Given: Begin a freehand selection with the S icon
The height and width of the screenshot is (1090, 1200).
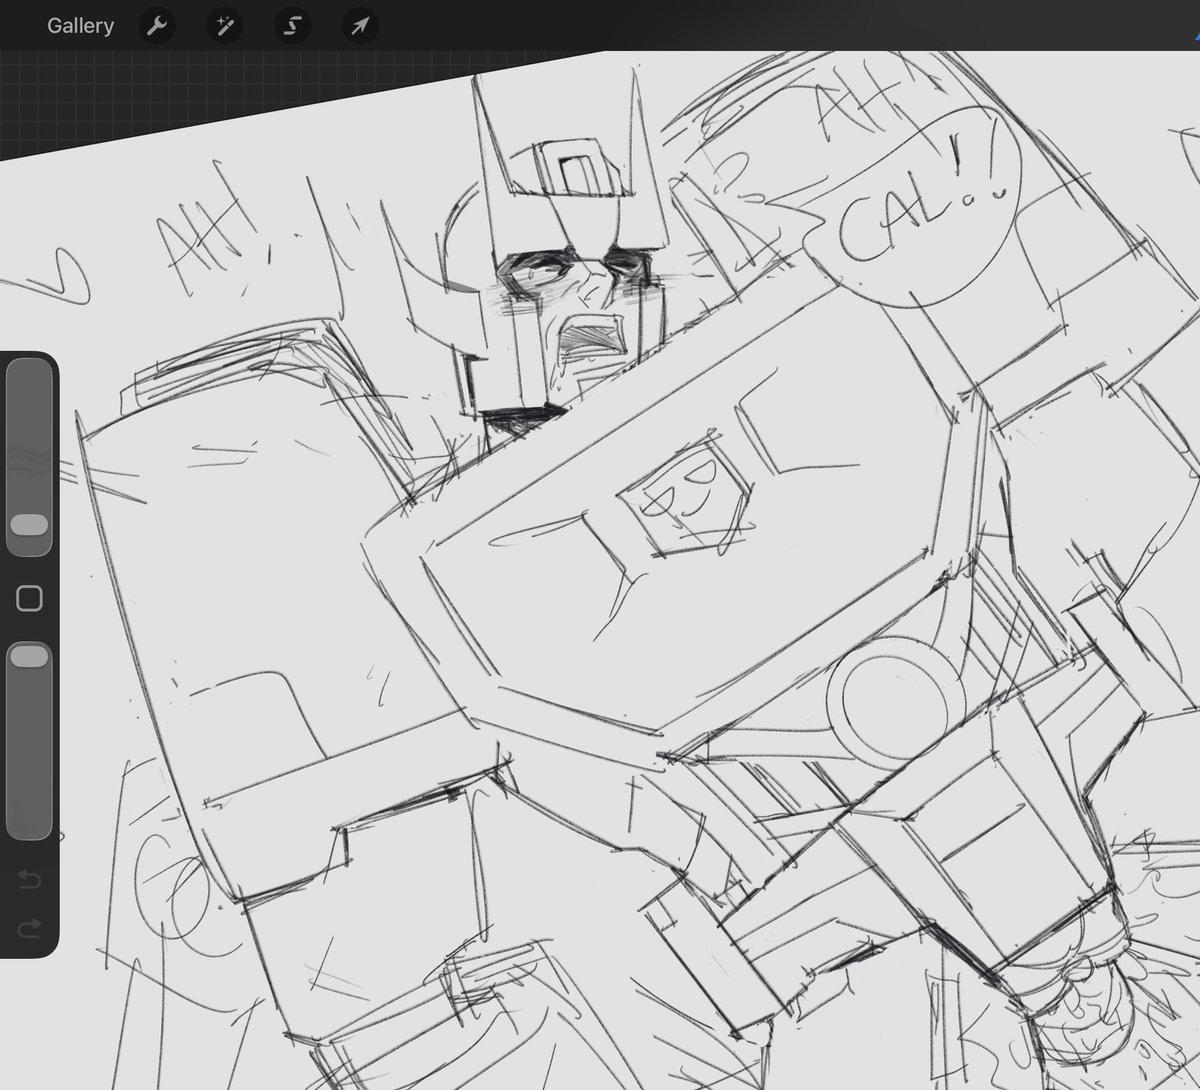Looking at the screenshot, I should 291,26.
